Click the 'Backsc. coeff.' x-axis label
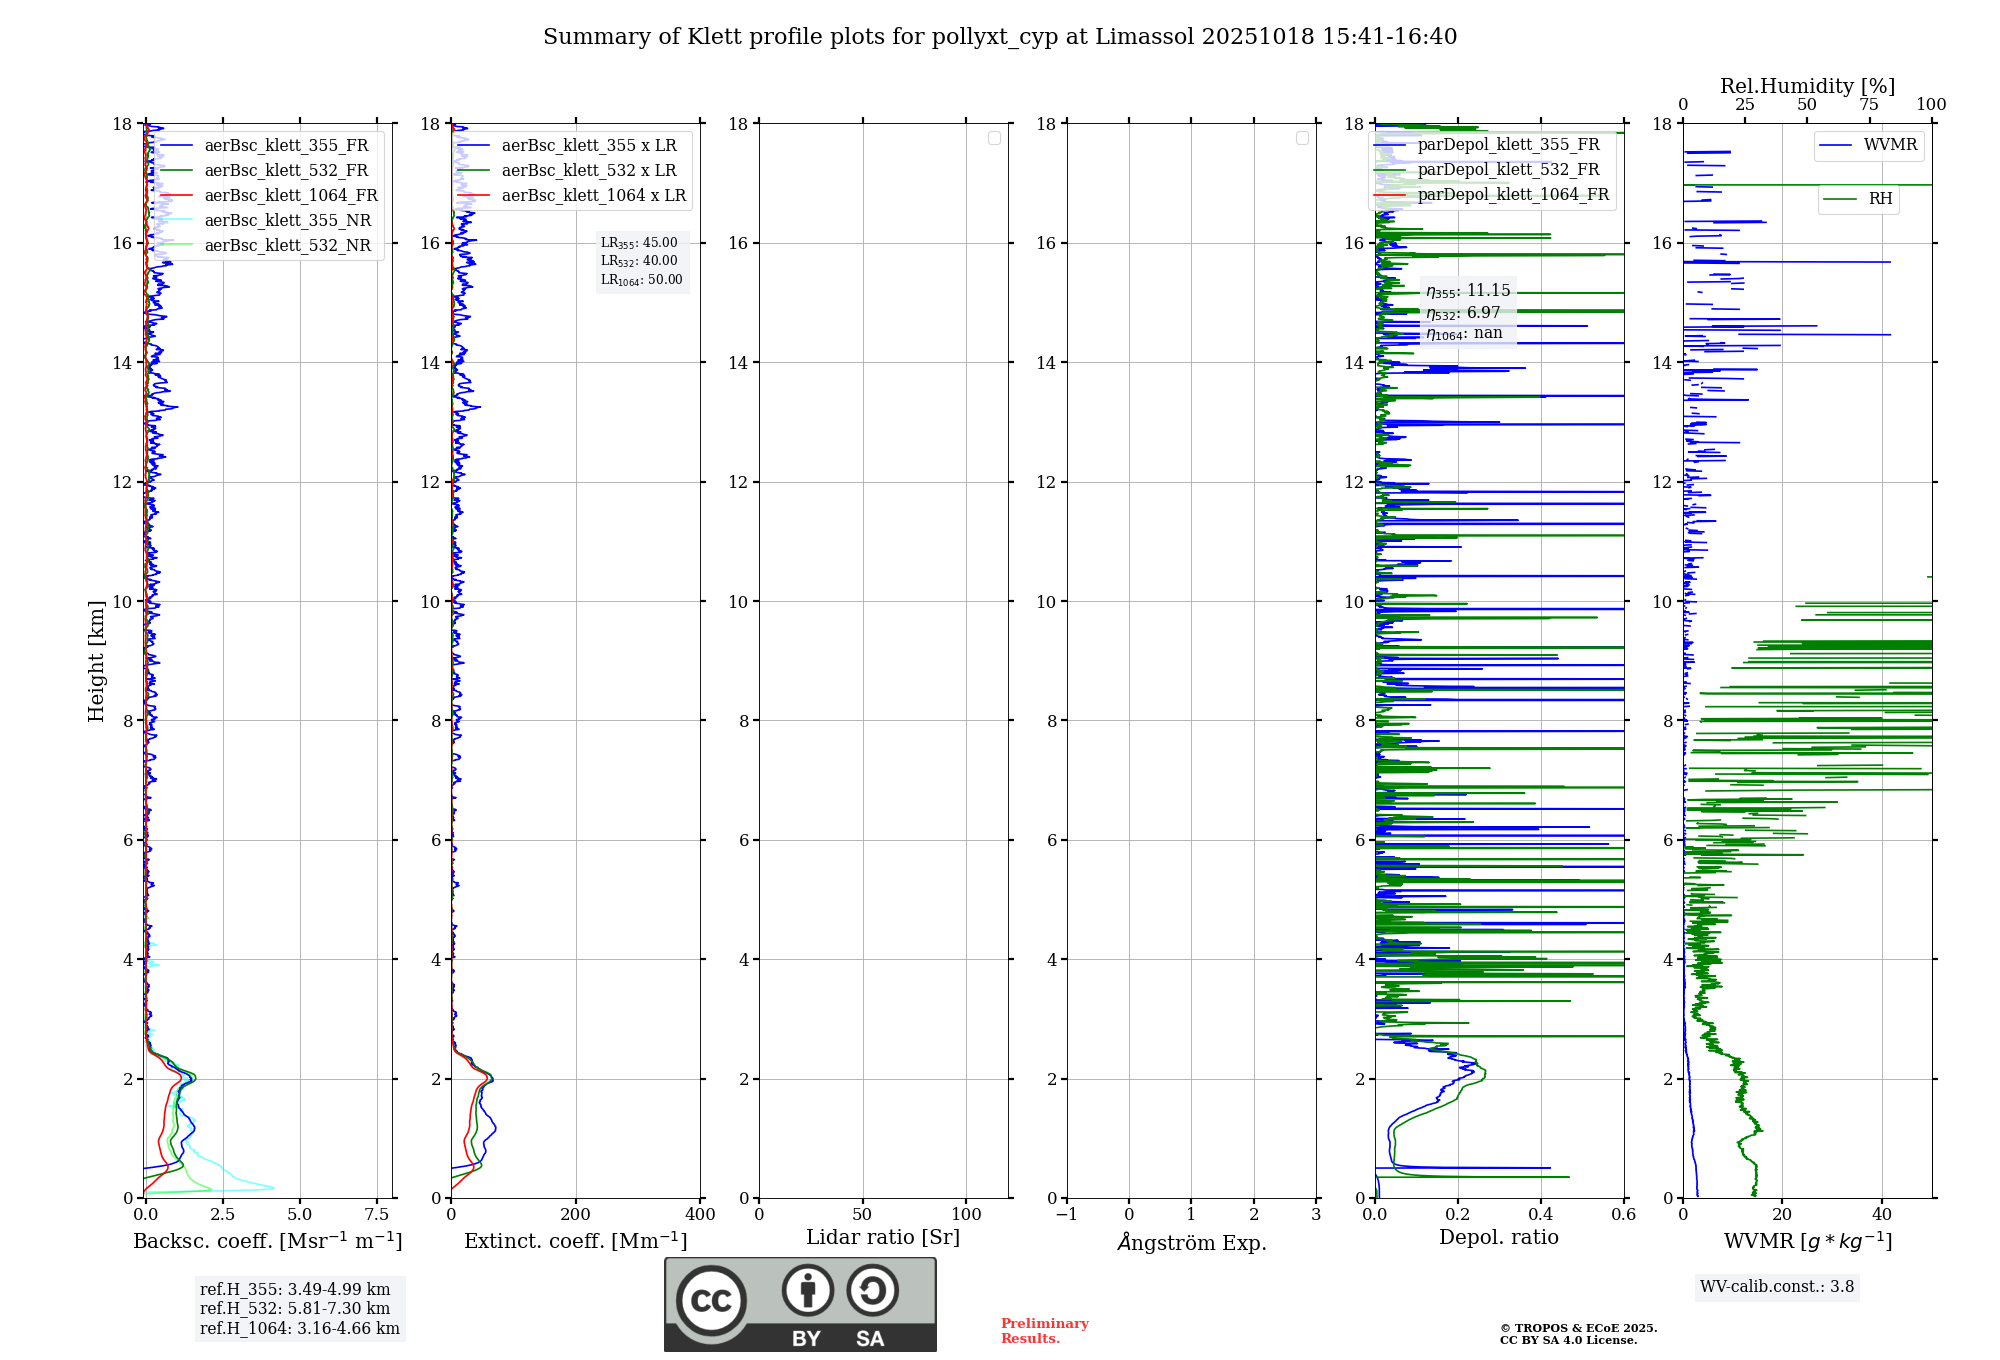This screenshot has width=2000, height=1360. click(267, 1241)
